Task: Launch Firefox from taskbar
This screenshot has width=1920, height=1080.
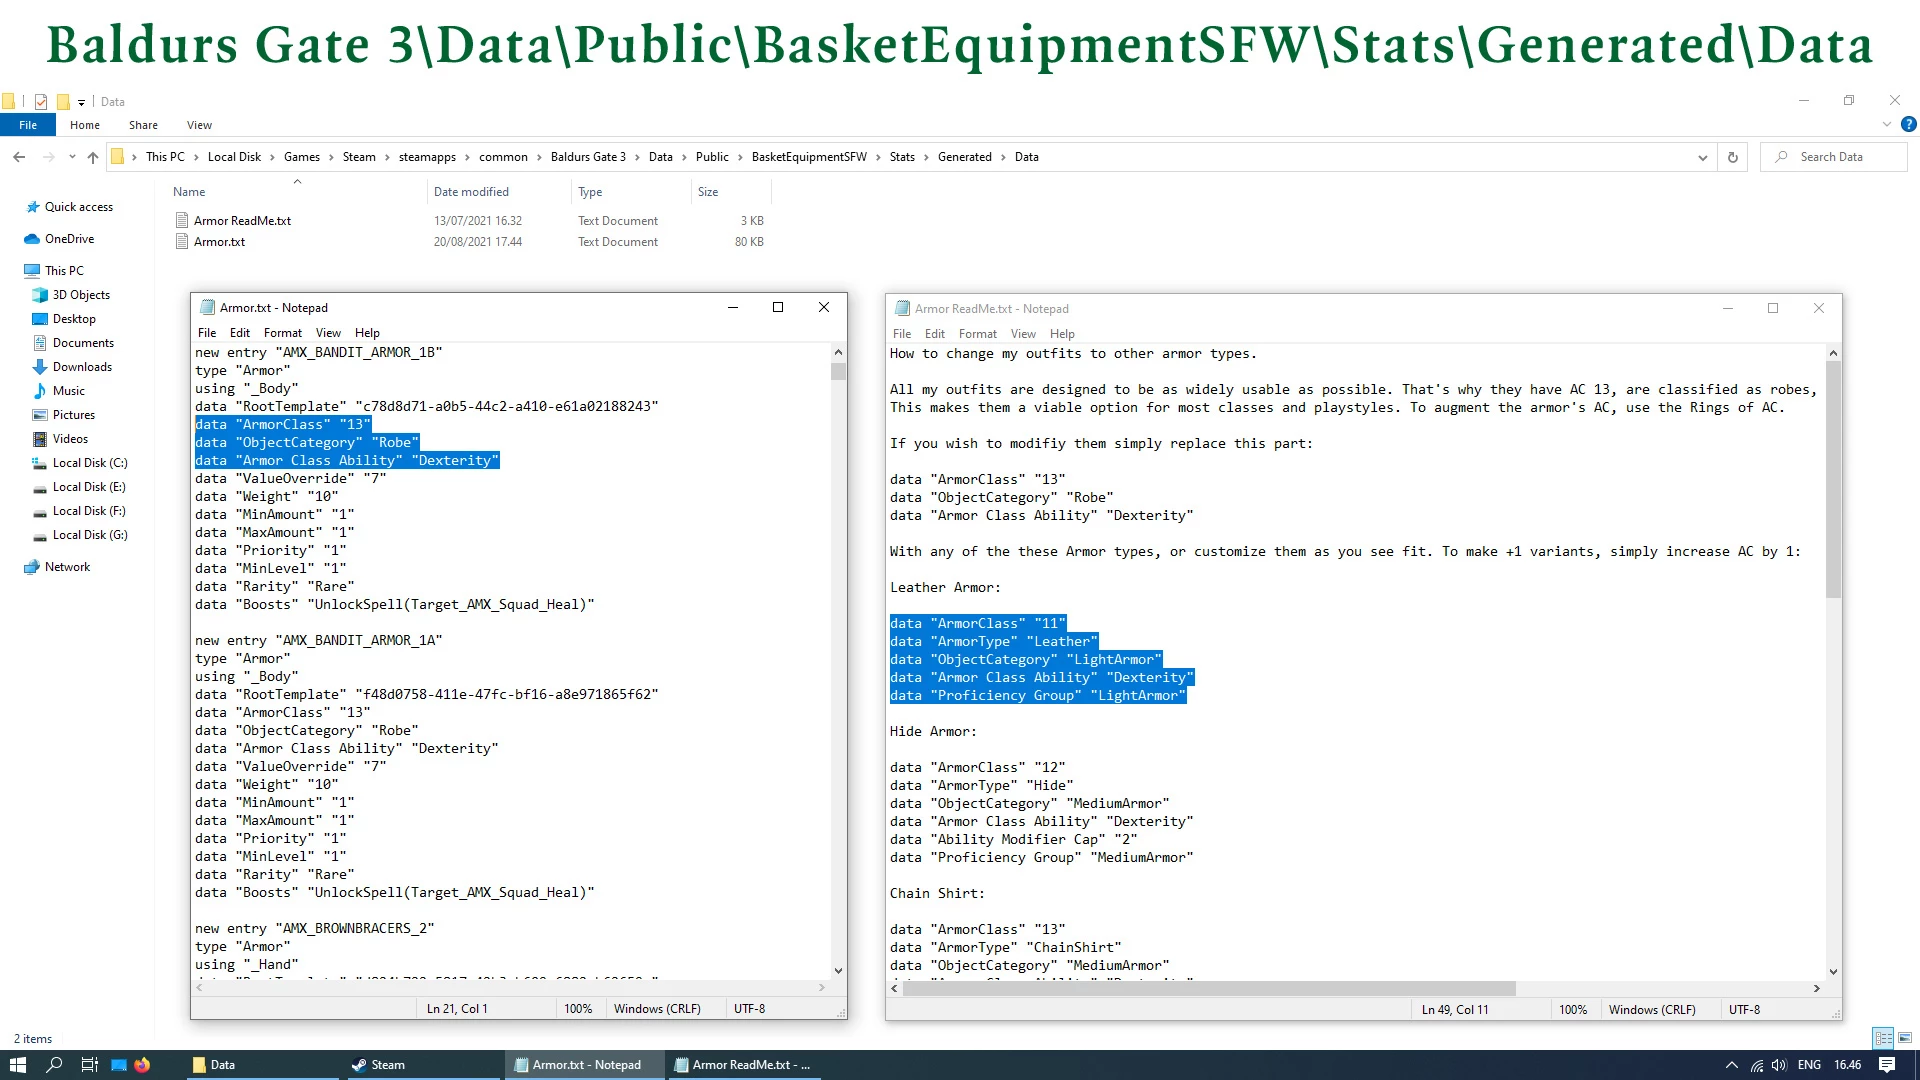Action: click(143, 1065)
